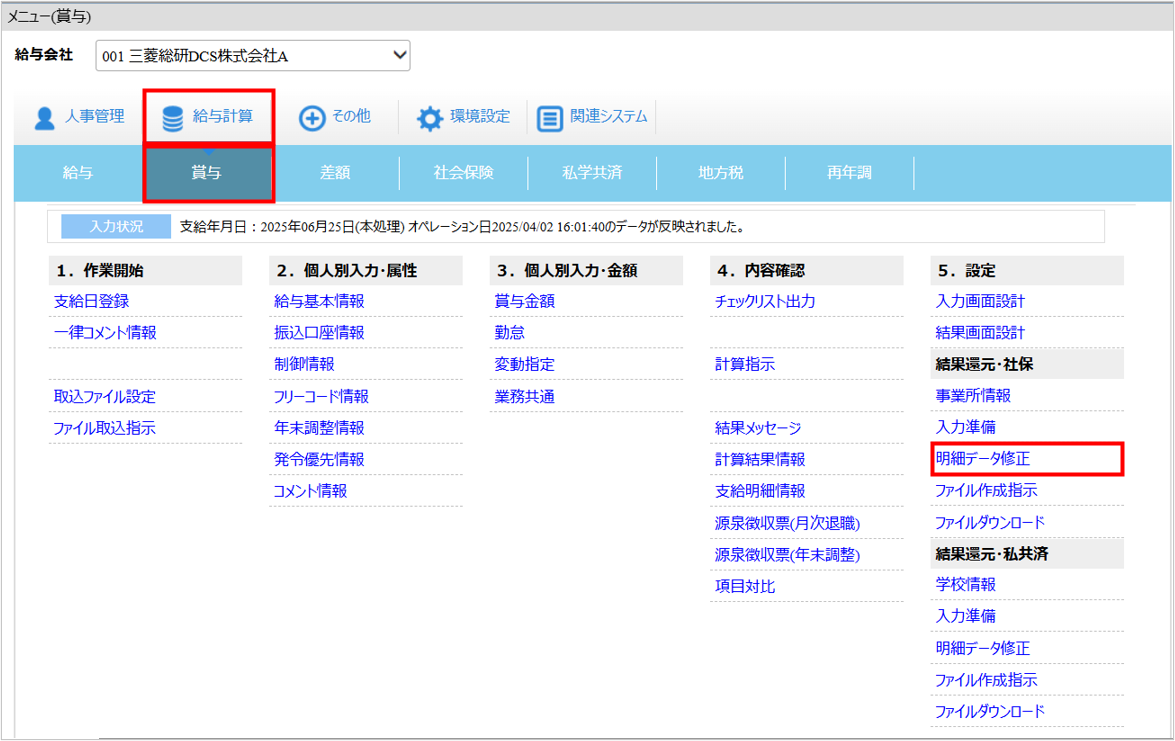Open the 関連システム menu label
Image resolution: width=1175 pixels, height=741 pixels.
click(x=608, y=116)
